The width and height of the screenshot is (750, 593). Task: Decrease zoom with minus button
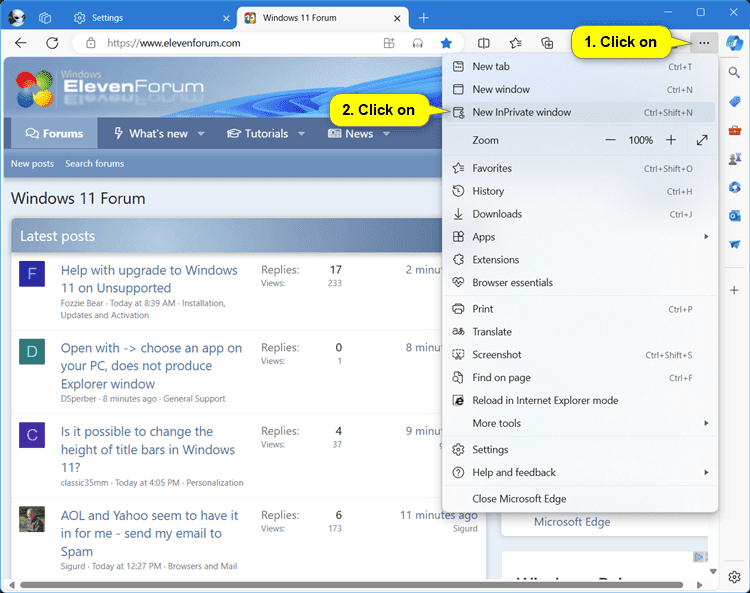pyautogui.click(x=610, y=140)
